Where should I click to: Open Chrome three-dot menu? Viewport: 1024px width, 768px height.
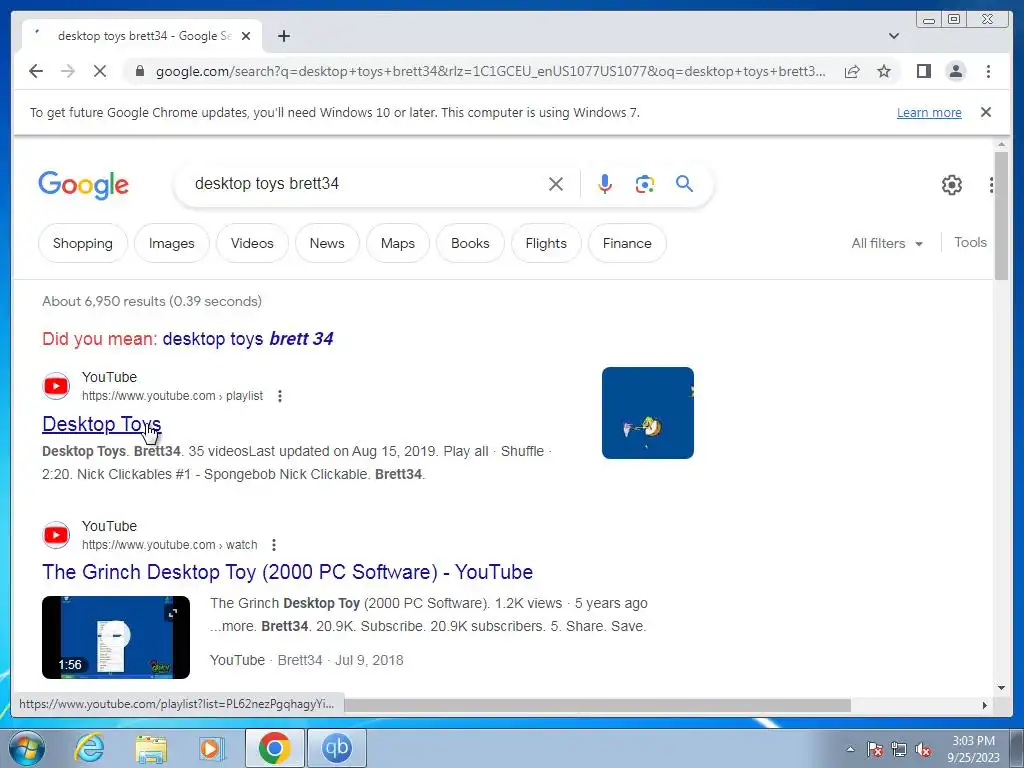[x=988, y=71]
